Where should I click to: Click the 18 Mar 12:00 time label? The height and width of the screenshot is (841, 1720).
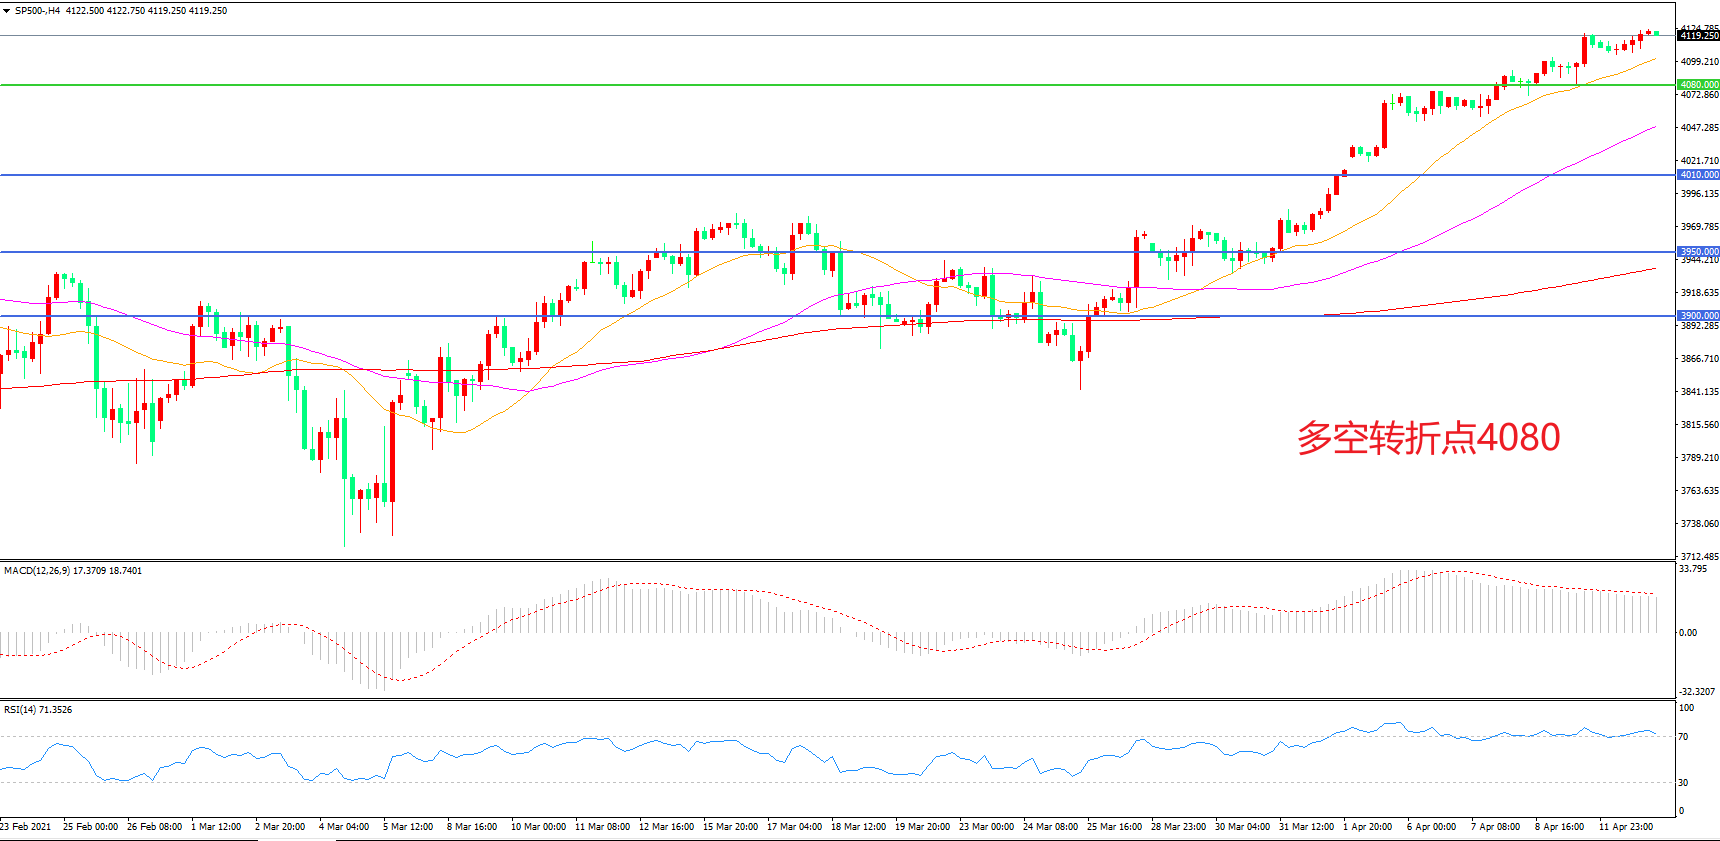(858, 827)
